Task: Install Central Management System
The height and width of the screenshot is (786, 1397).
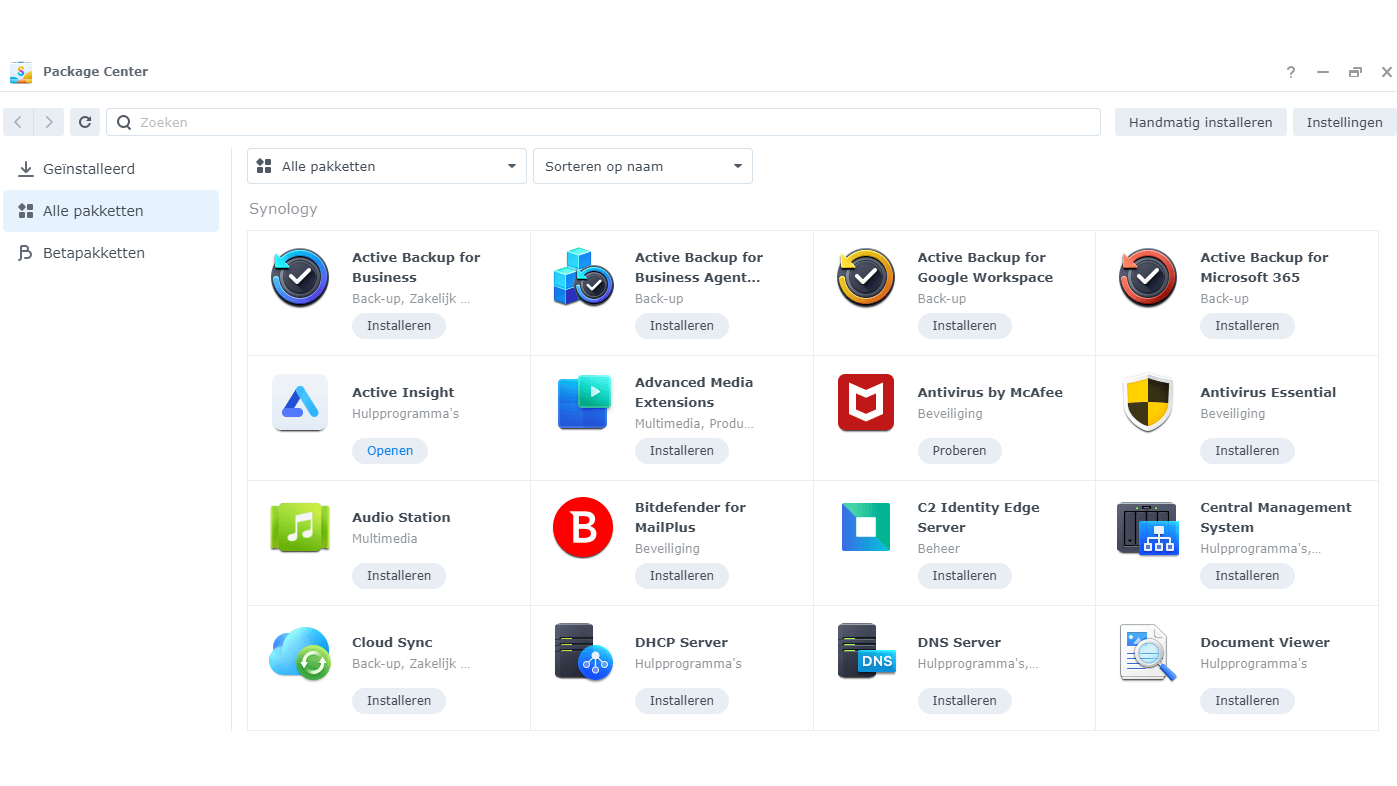Action: [x=1247, y=576]
